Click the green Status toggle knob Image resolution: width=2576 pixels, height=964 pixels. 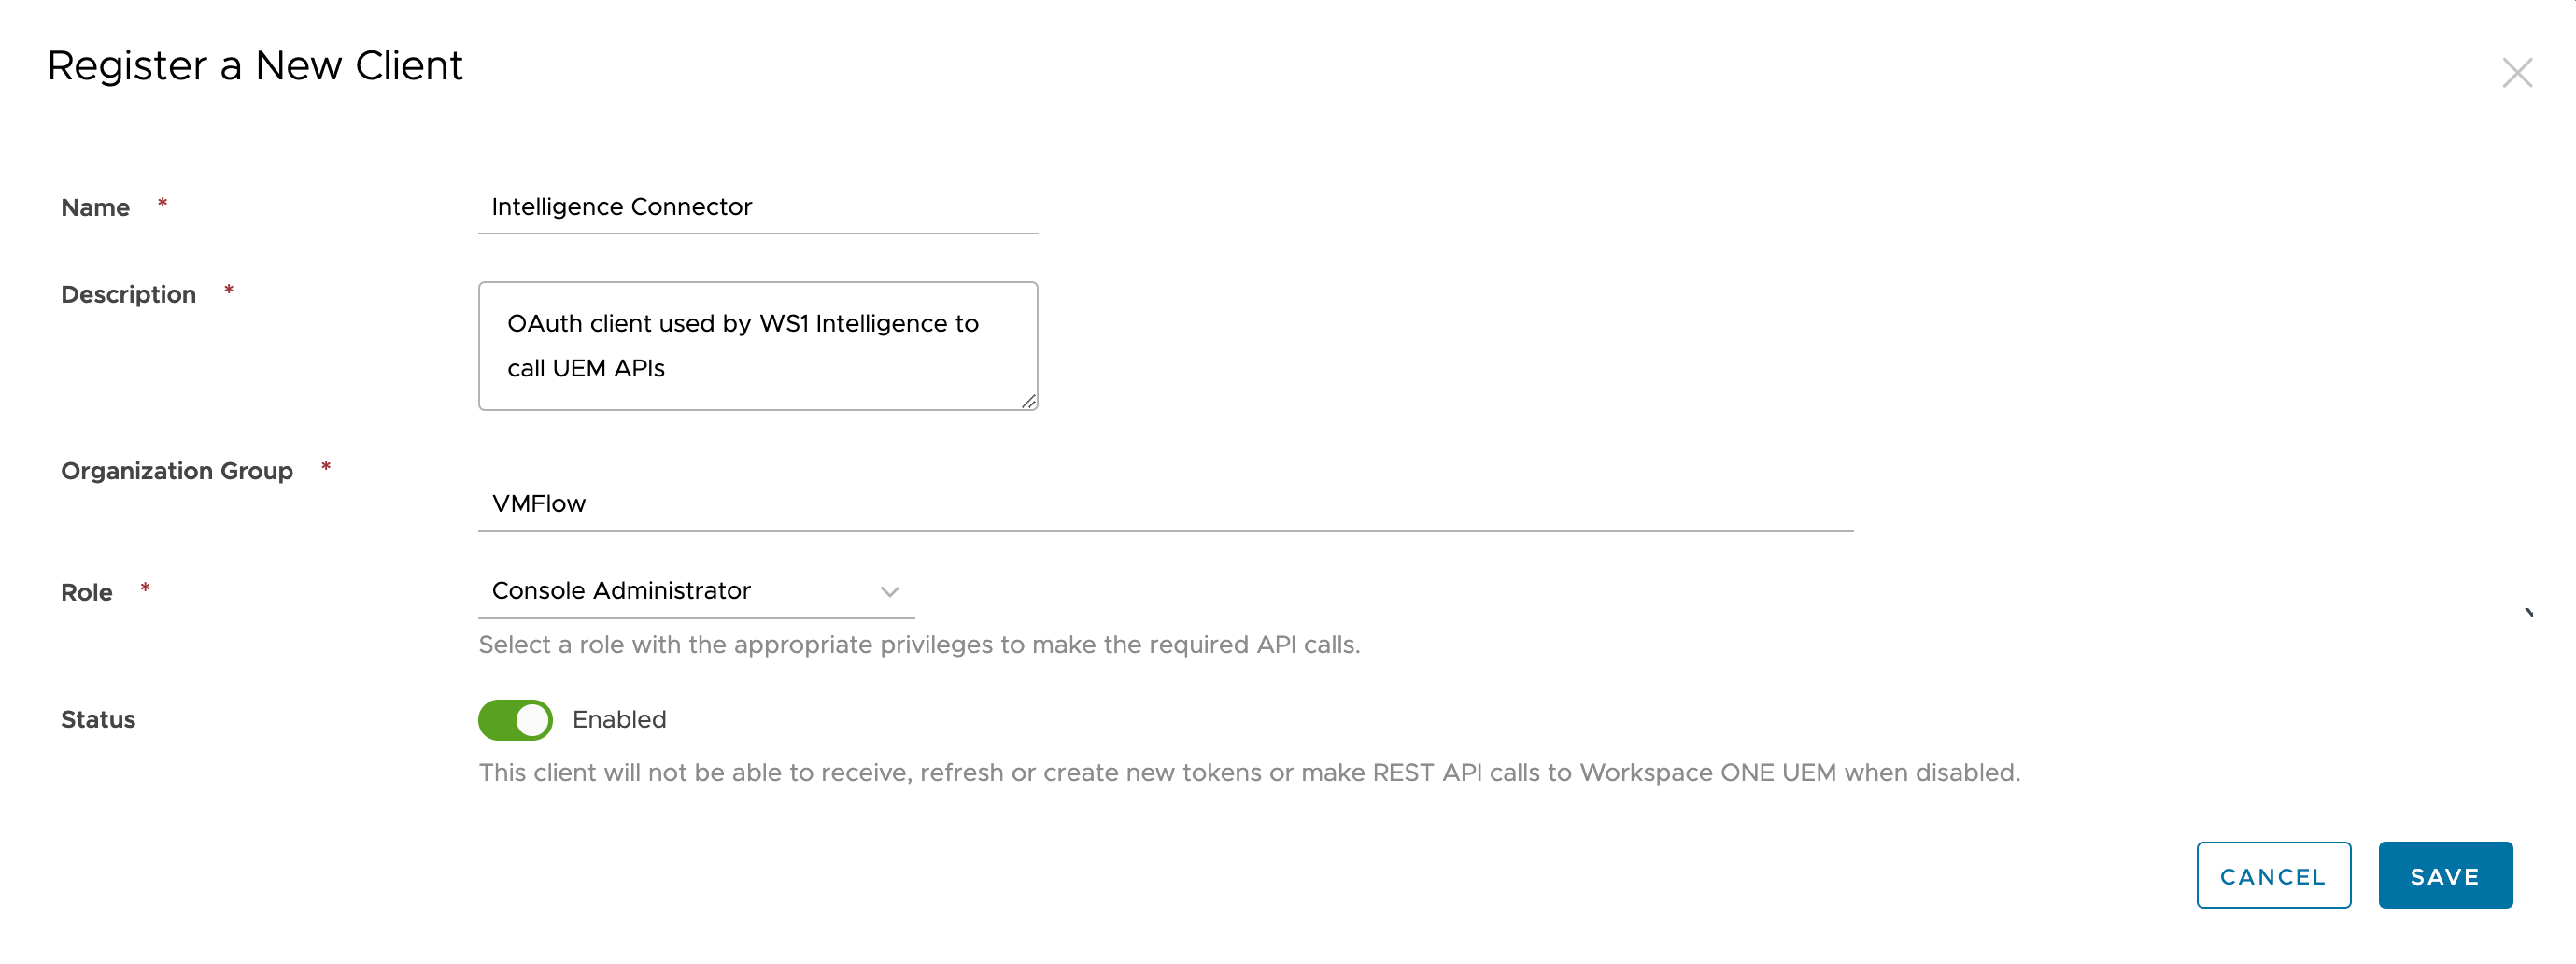531,719
